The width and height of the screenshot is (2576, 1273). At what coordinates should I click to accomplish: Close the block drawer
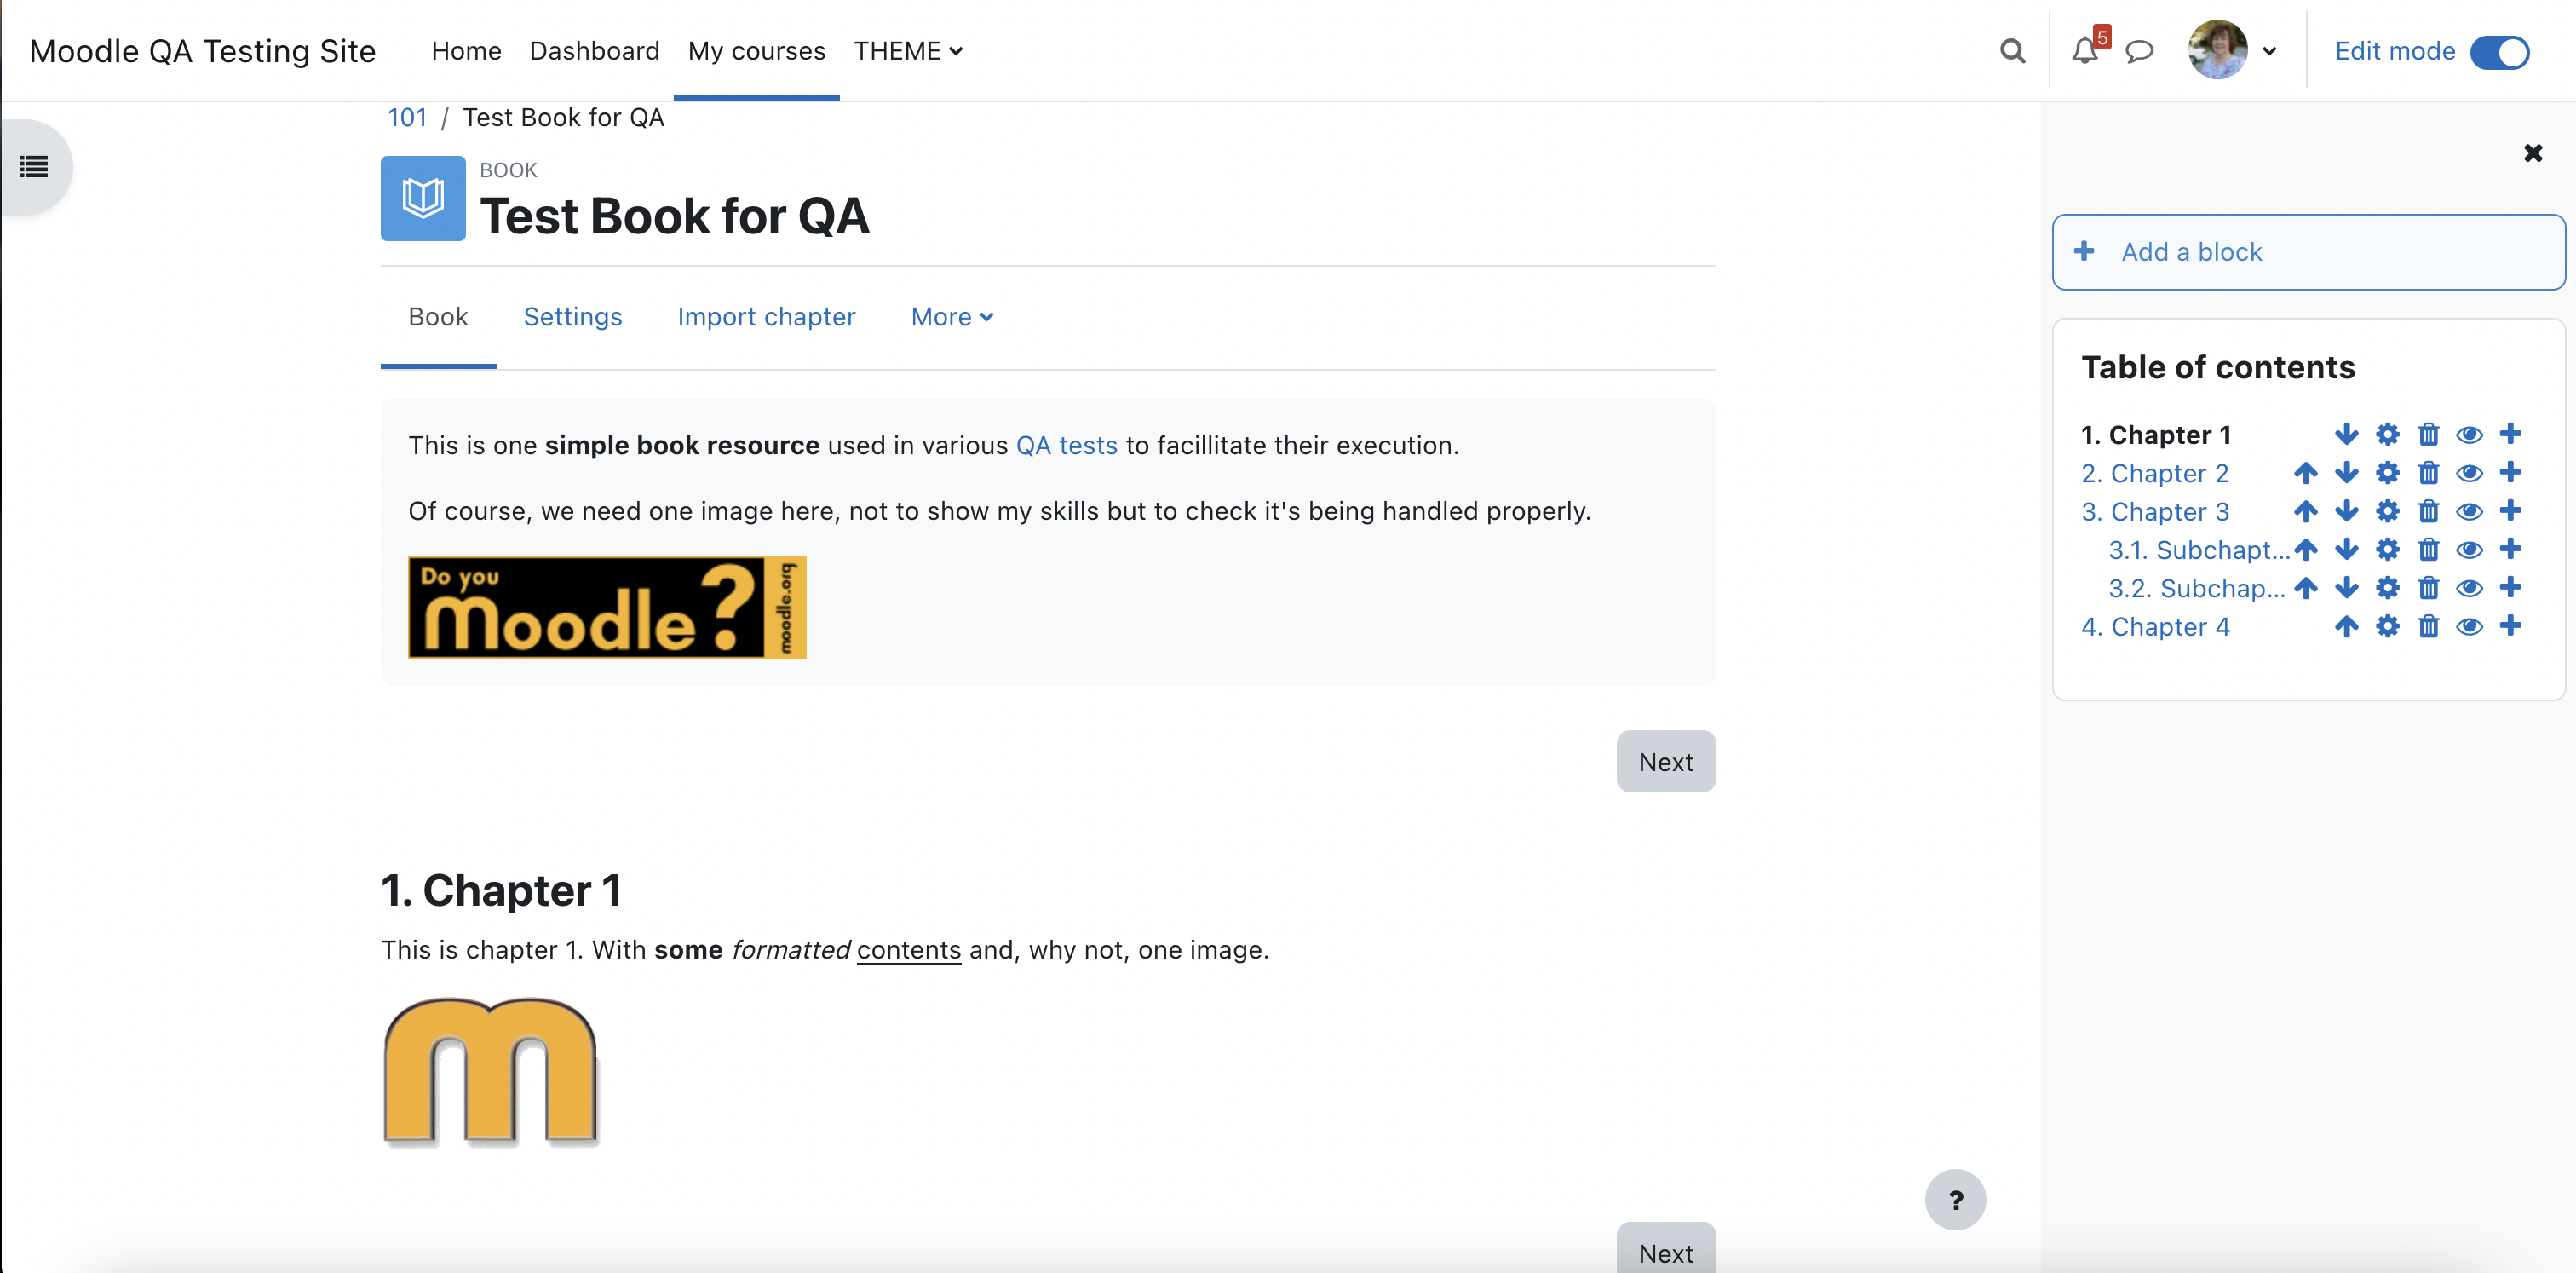2532,153
